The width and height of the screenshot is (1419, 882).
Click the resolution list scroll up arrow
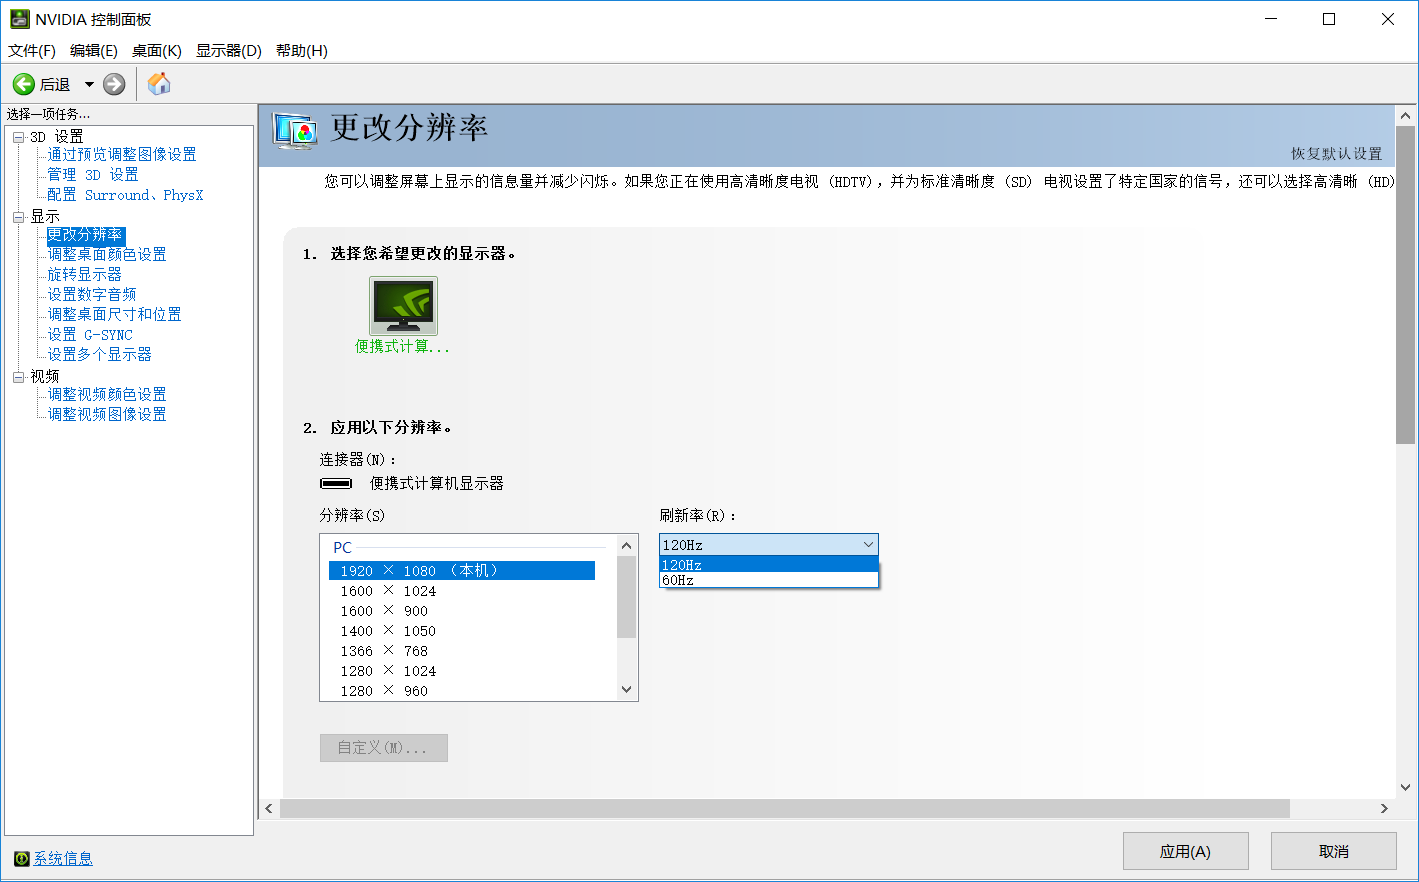tap(627, 545)
